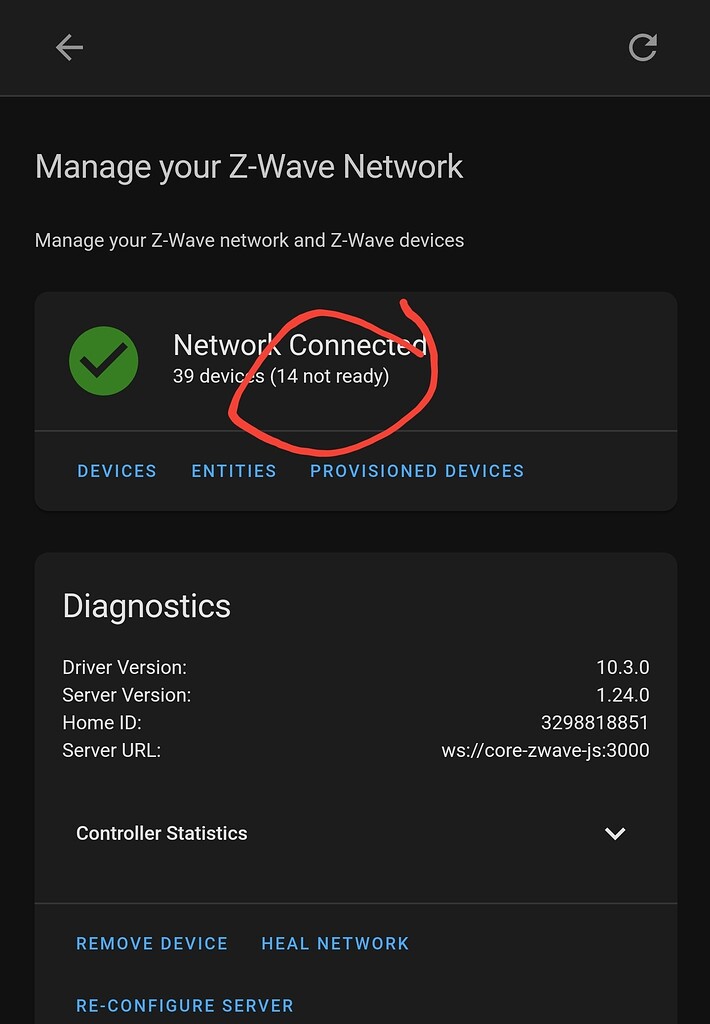The width and height of the screenshot is (710, 1024).
Task: Open the DEVICES list
Action: (x=117, y=471)
